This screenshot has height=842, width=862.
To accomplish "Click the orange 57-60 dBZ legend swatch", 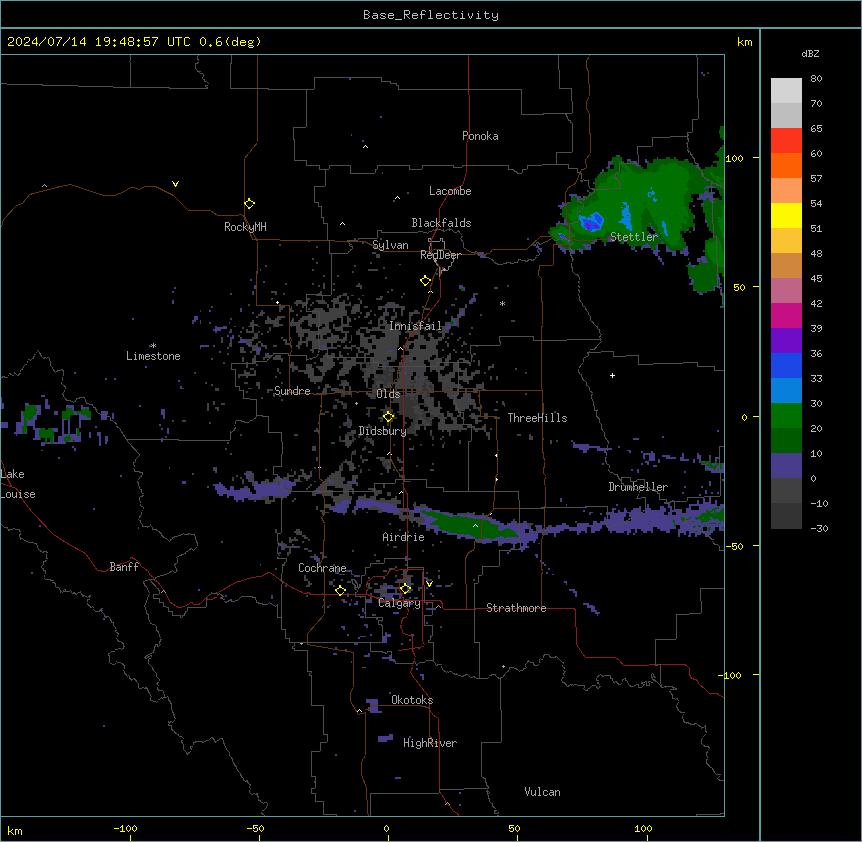I will click(786, 165).
